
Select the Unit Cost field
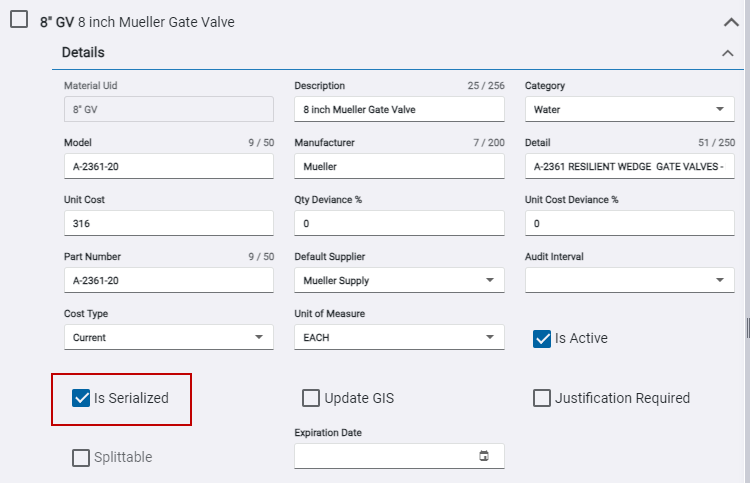point(168,224)
